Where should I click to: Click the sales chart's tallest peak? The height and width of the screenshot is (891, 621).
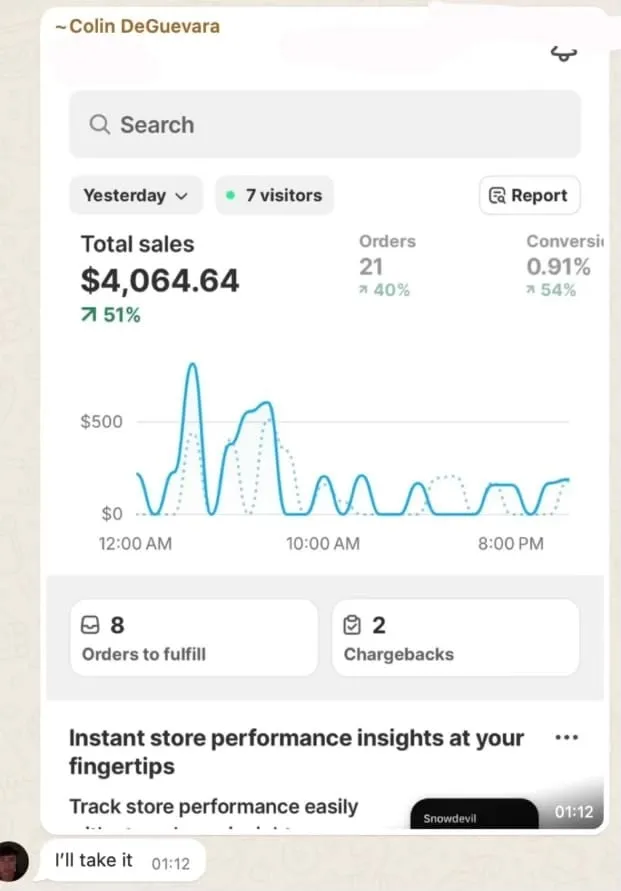191,366
